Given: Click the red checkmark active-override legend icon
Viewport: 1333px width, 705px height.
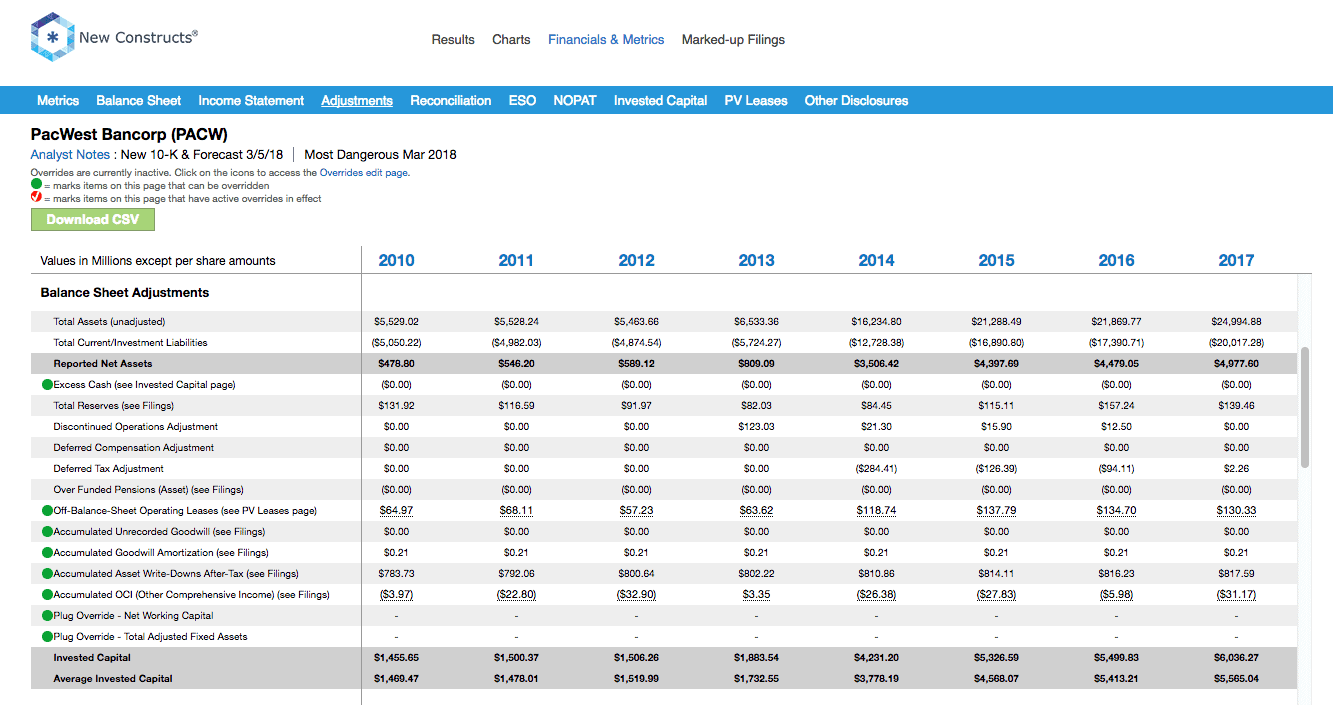Looking at the screenshot, I should (x=36, y=198).
